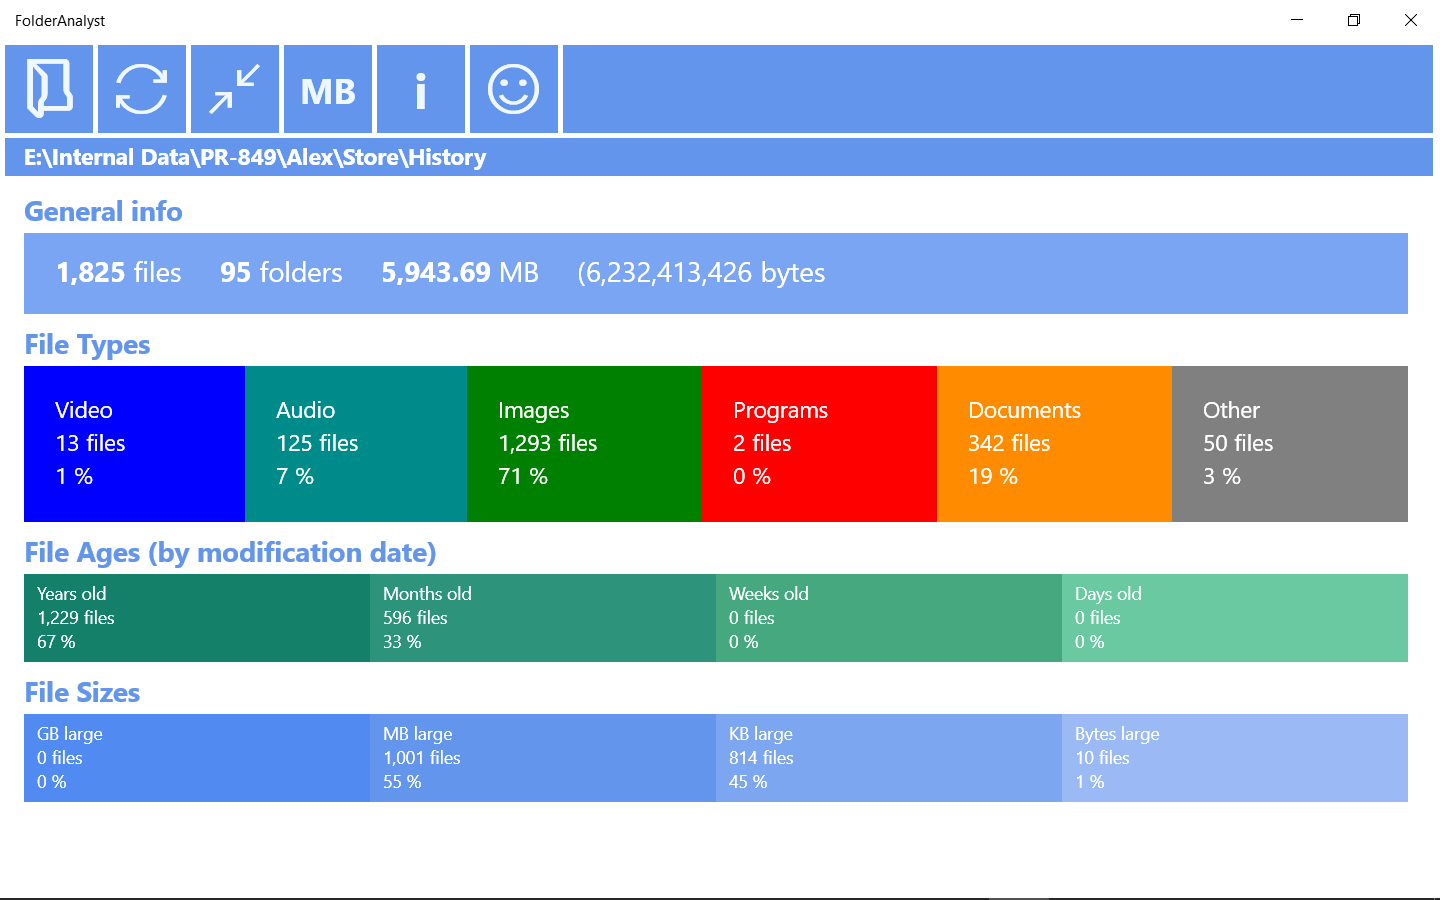Select the folder path E:\Internal Data bar
1440x900 pixels.
click(719, 157)
